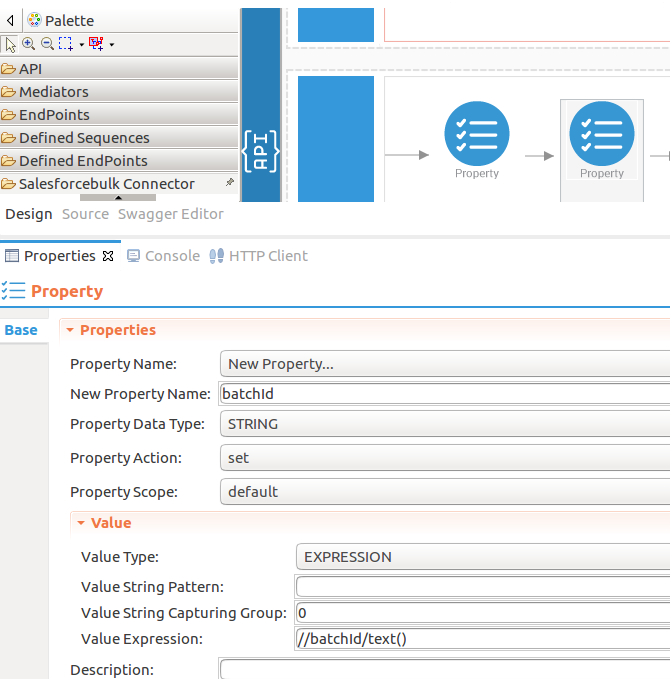
Task: Expand the API palette folder
Action: (119, 68)
